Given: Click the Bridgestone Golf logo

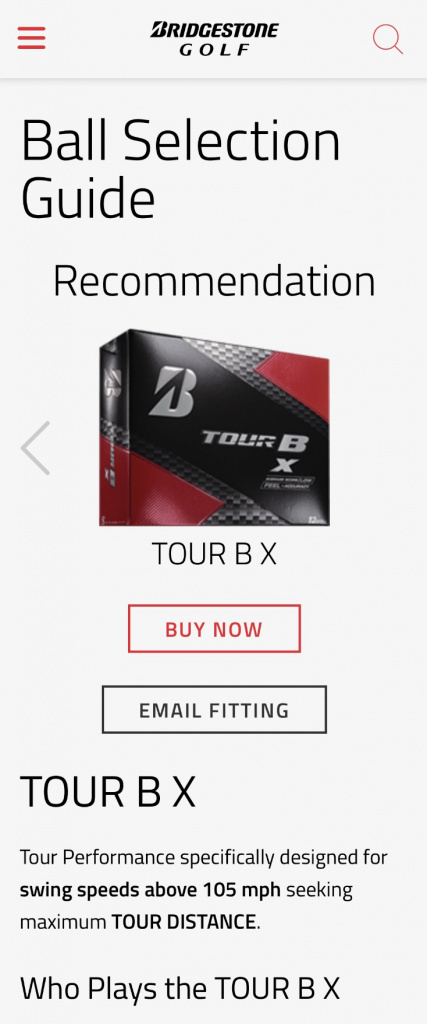Looking at the screenshot, I should (214, 39).
